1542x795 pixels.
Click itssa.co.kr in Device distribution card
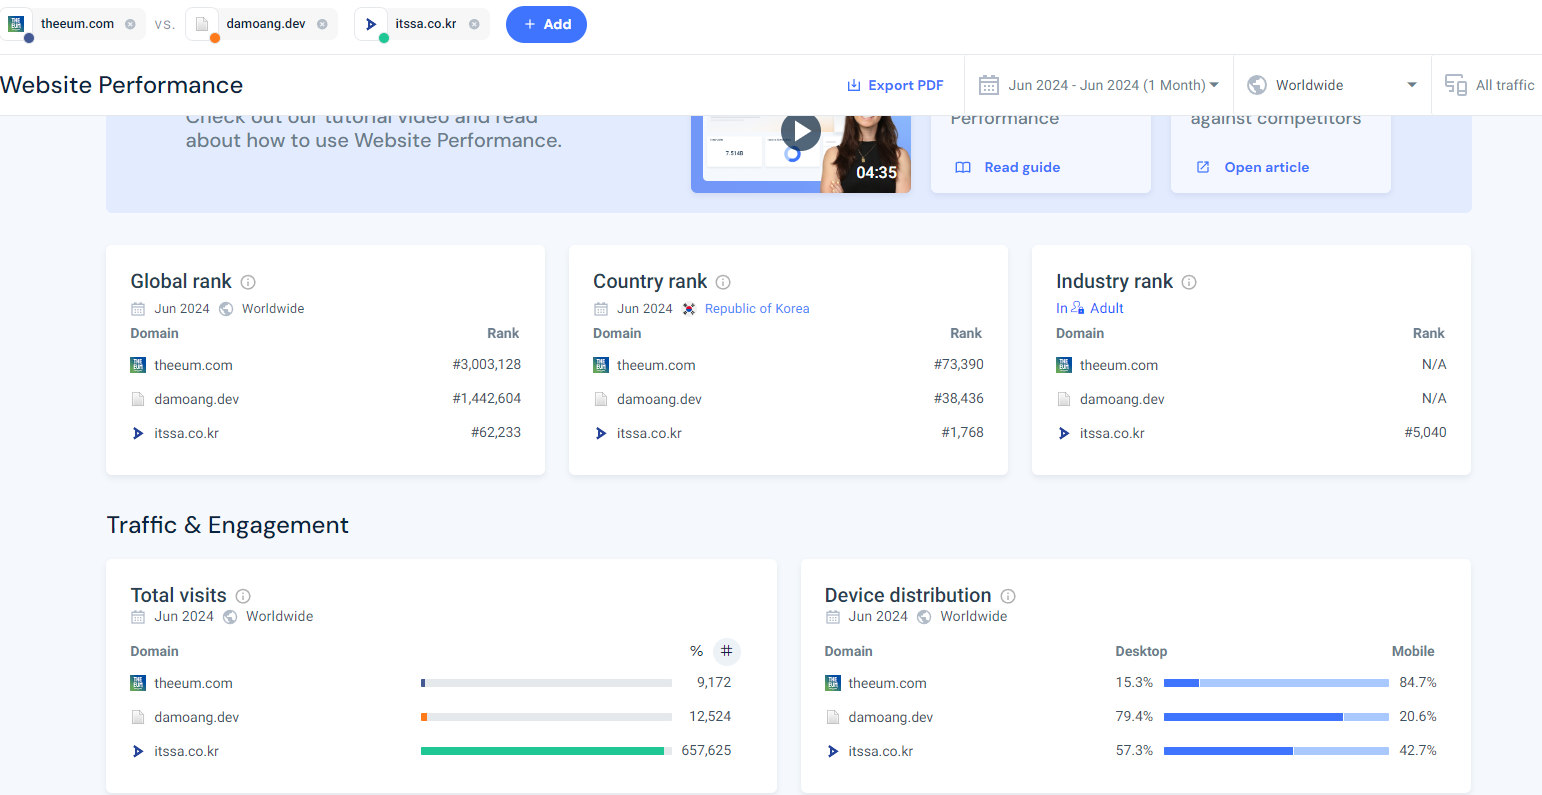coord(880,751)
